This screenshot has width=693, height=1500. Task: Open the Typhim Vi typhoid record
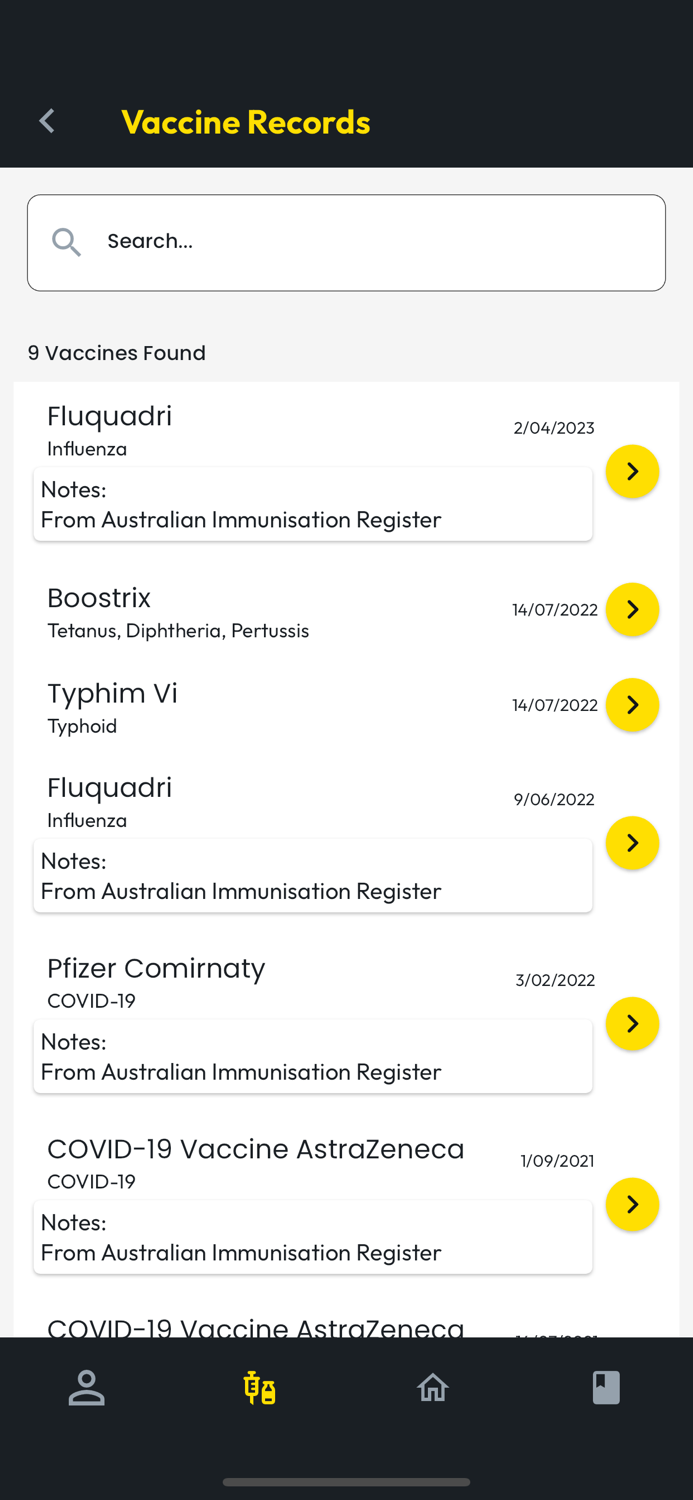click(x=112, y=693)
